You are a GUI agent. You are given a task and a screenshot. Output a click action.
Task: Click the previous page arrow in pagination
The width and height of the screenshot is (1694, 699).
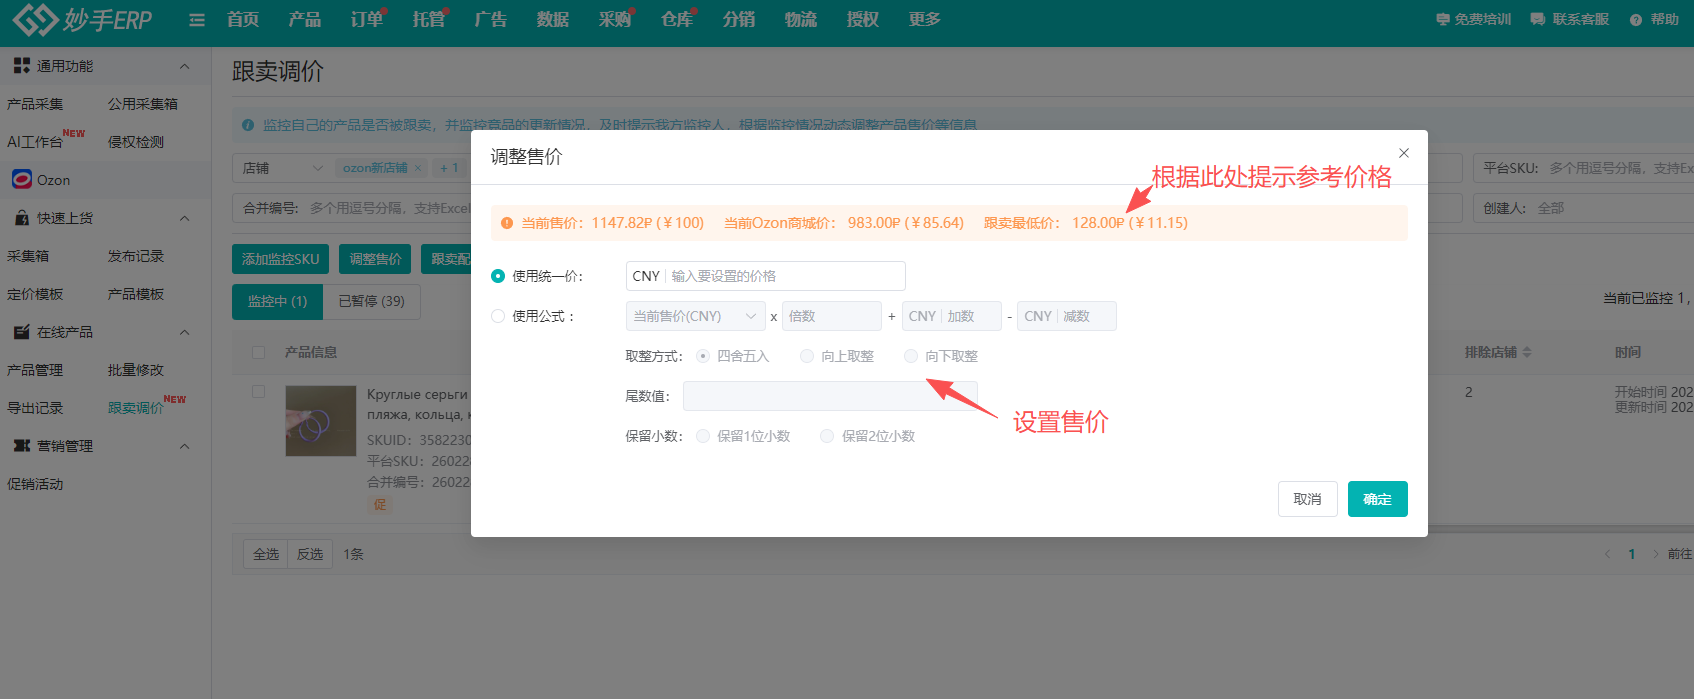1607,554
